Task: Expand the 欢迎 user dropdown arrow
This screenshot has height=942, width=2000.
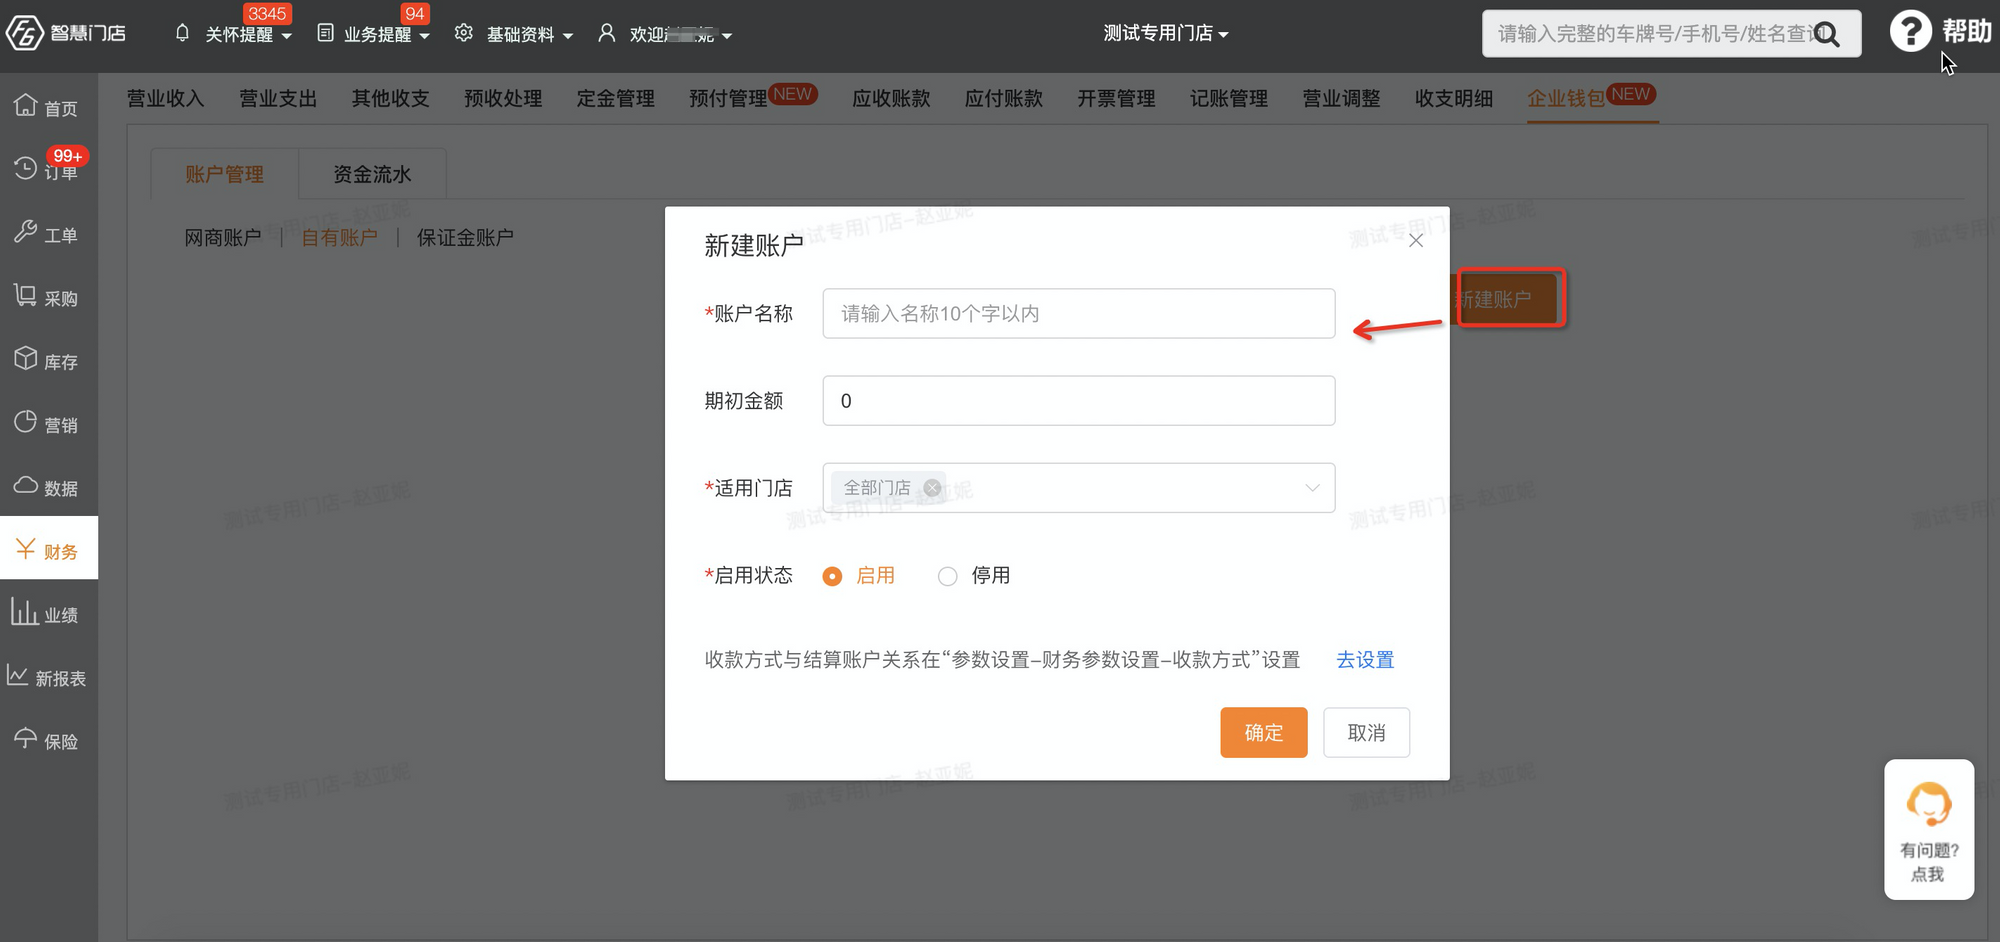Action: pos(727,36)
